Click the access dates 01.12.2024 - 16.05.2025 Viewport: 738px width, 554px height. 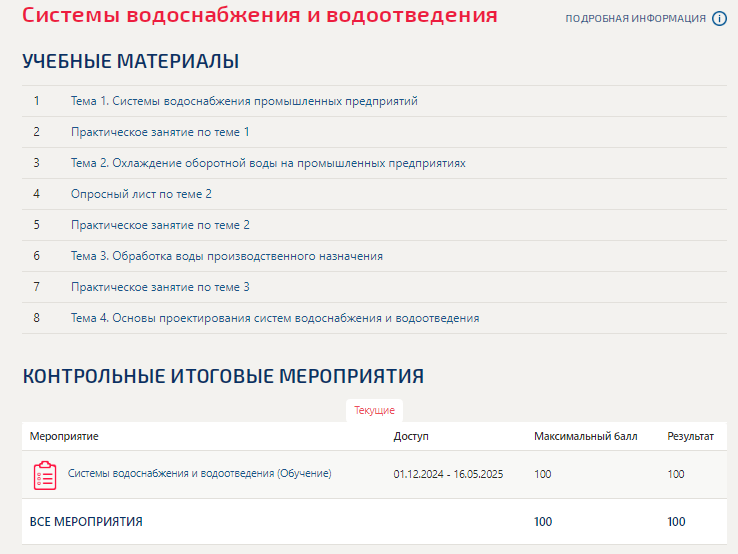448,474
